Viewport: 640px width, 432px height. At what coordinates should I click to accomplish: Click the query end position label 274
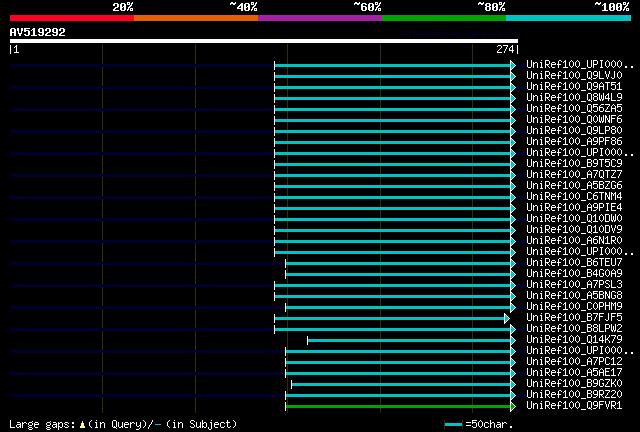click(x=505, y=49)
